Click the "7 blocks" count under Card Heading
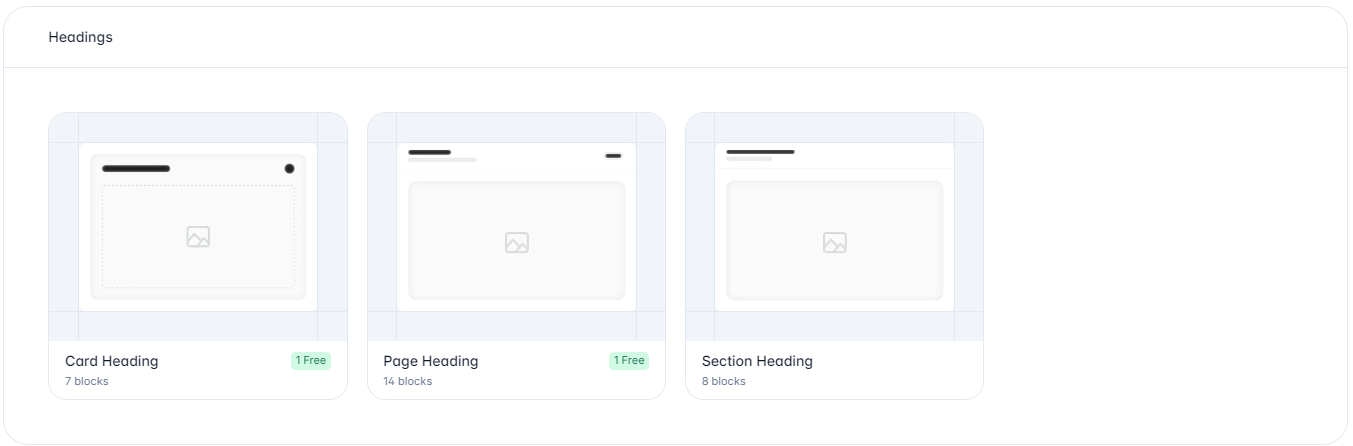The height and width of the screenshot is (446, 1353). tap(87, 381)
